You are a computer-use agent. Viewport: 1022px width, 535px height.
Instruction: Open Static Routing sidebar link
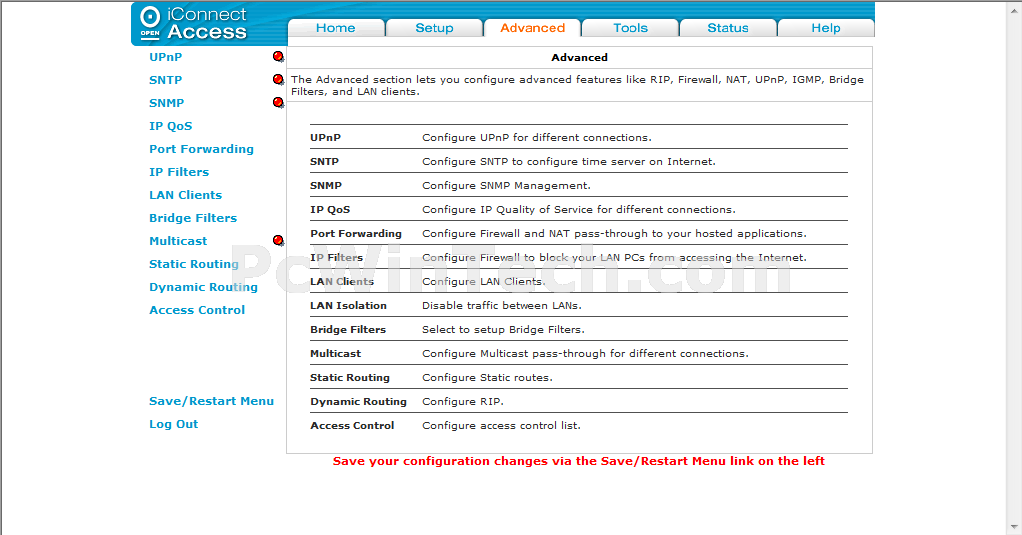pyautogui.click(x=194, y=264)
